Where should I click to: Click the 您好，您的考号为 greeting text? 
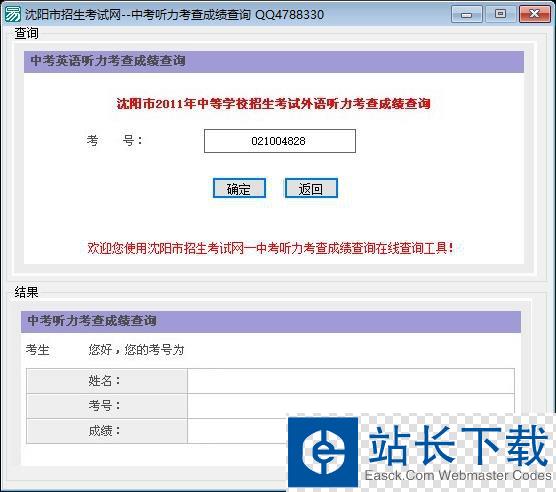pos(137,350)
